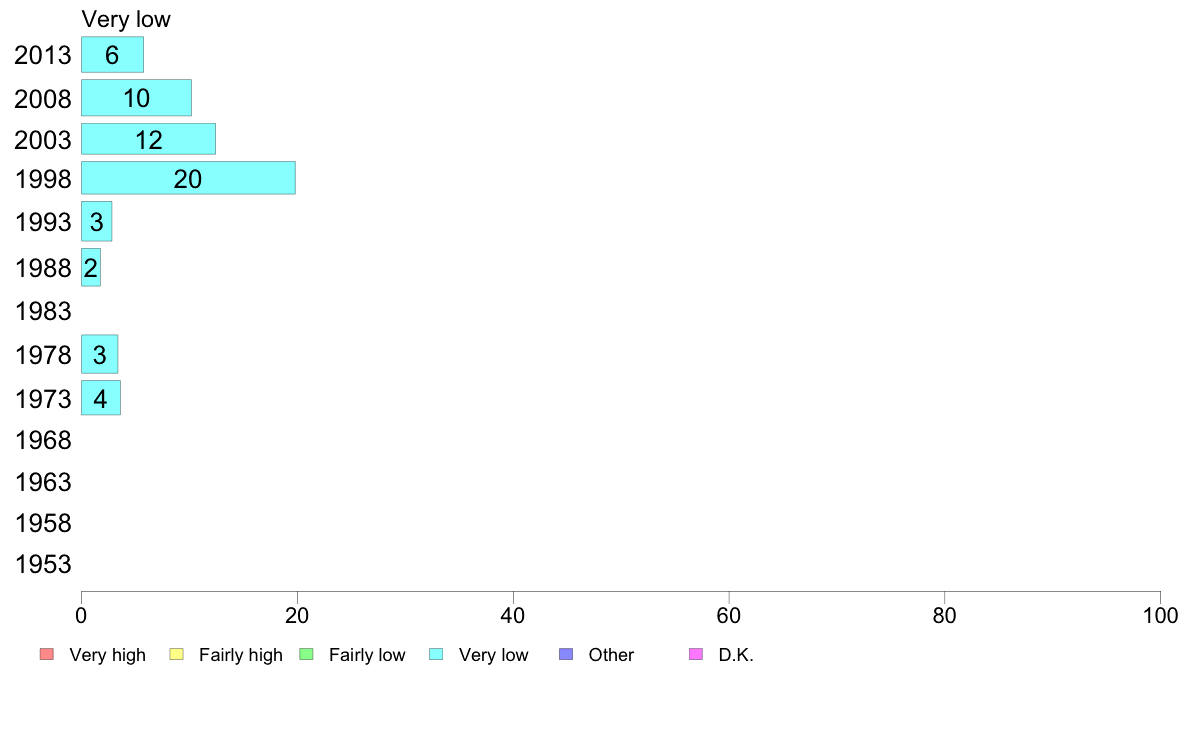Click the 40 tick on x-axis

click(x=513, y=615)
